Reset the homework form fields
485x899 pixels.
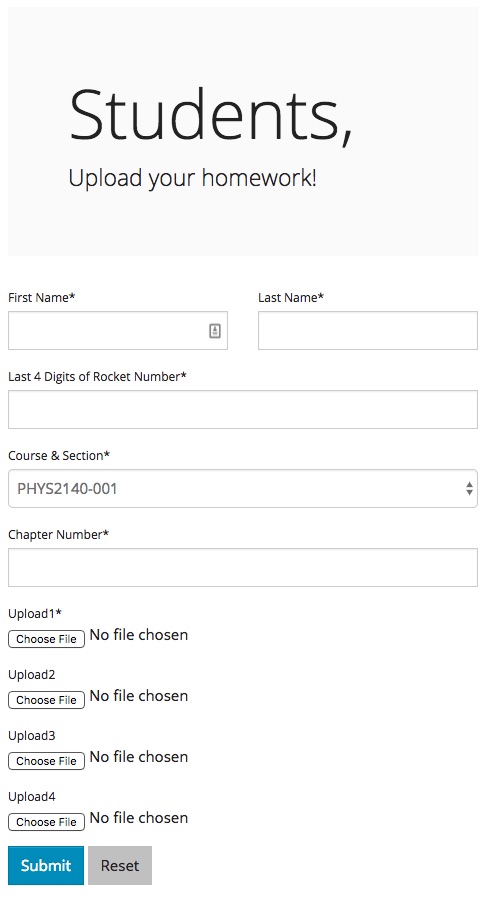[120, 865]
